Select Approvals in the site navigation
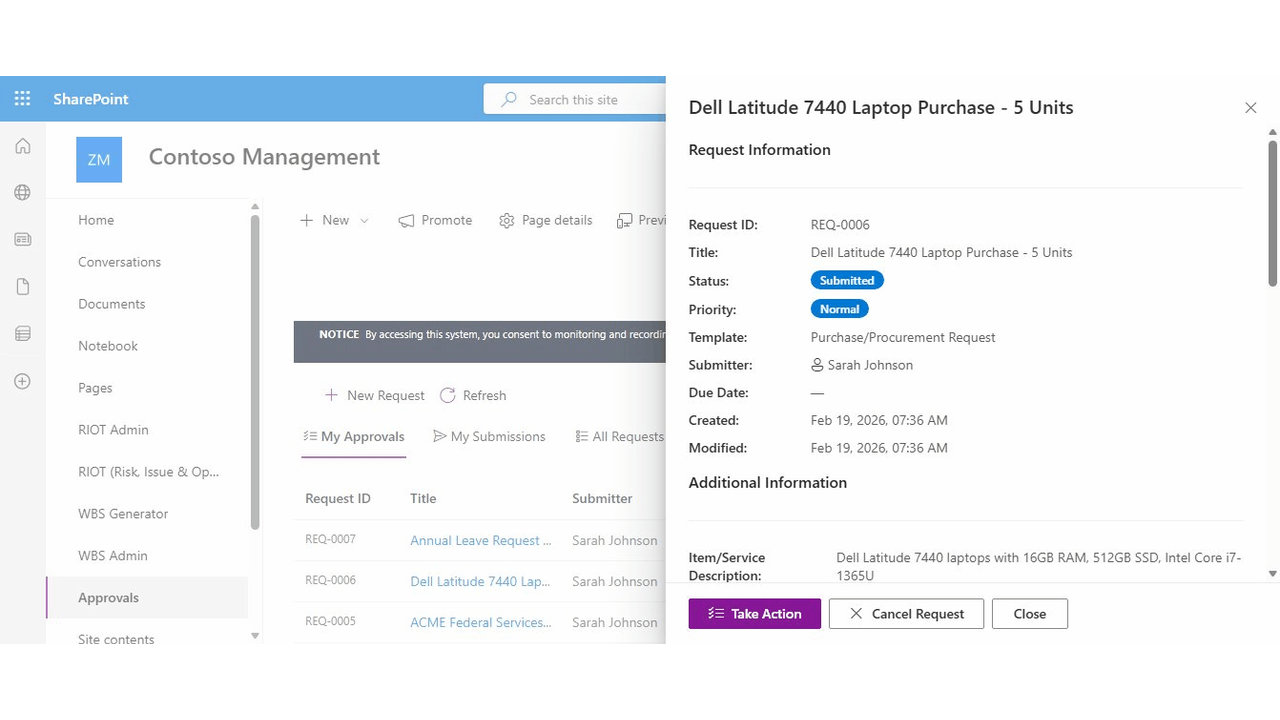This screenshot has height=720, width=1280. 108,597
